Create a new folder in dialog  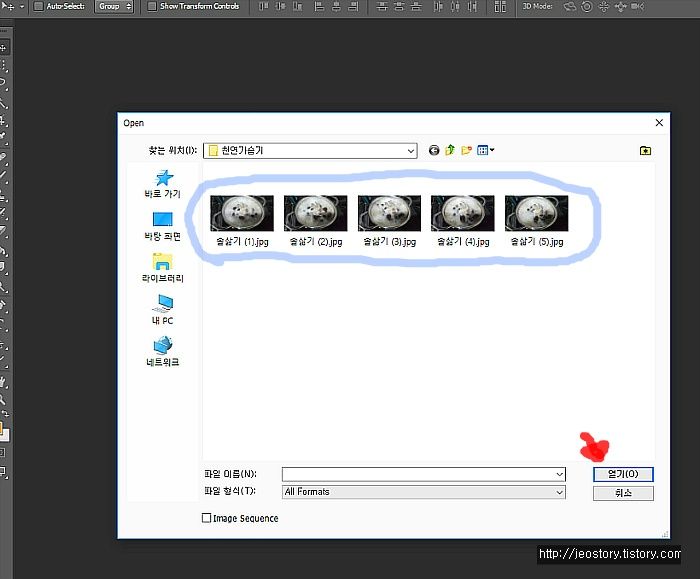tap(467, 150)
